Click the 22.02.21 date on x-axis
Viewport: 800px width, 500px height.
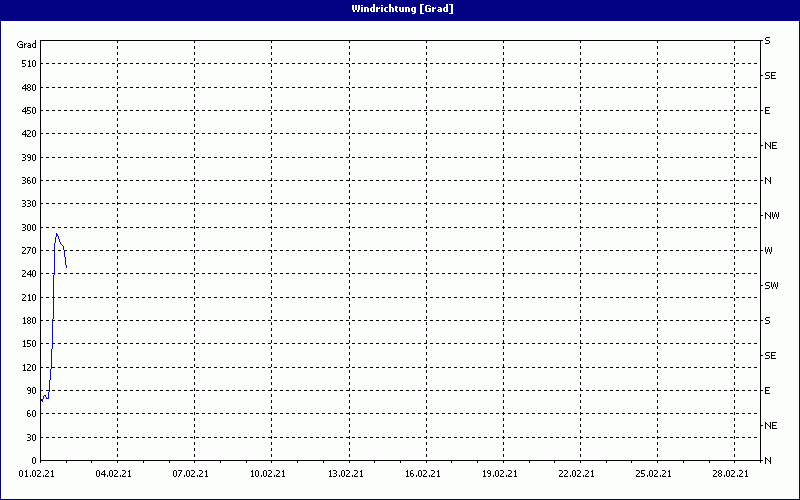pyautogui.click(x=576, y=474)
